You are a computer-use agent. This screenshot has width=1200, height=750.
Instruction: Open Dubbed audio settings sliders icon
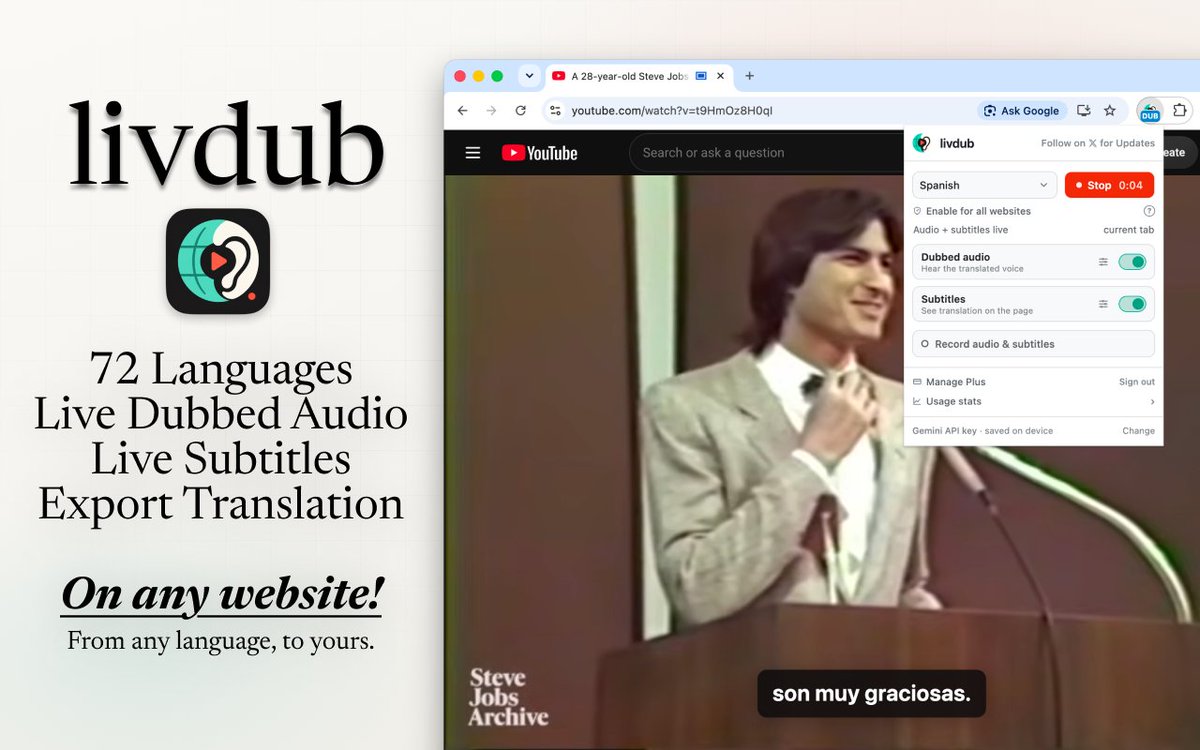click(1103, 262)
